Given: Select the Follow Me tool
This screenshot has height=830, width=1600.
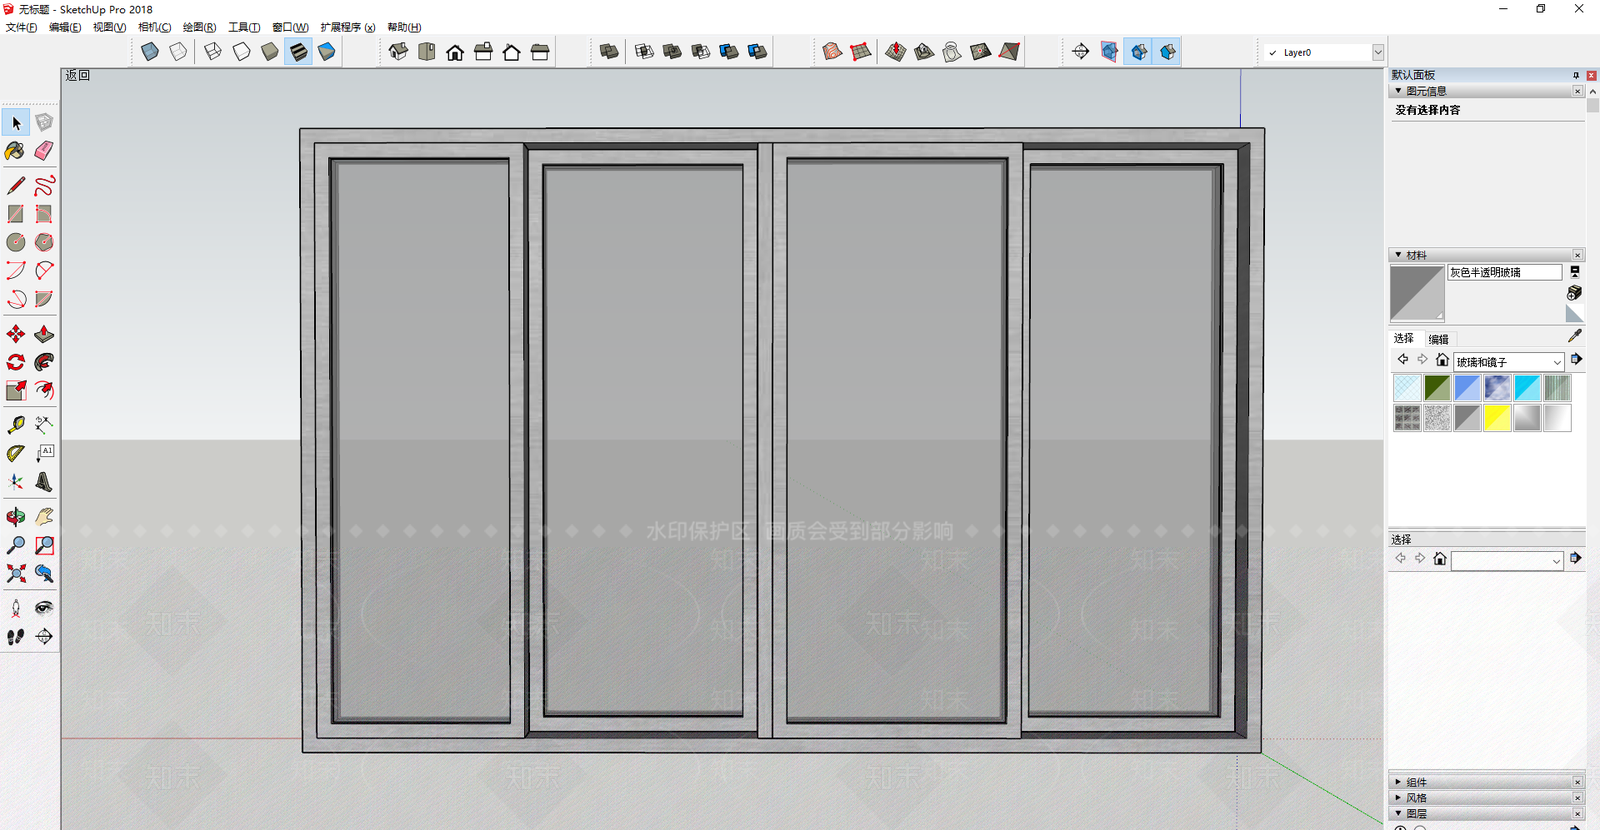Looking at the screenshot, I should click(44, 362).
